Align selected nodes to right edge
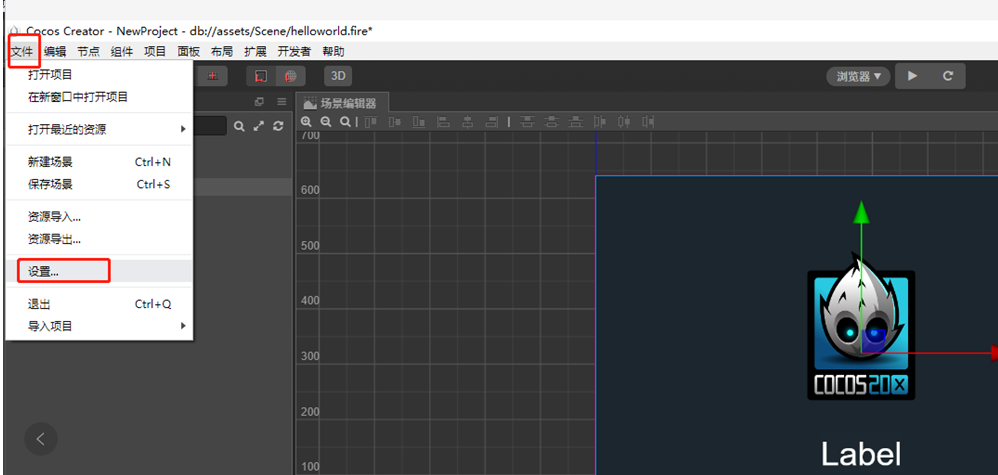998x475 pixels. coord(492,122)
